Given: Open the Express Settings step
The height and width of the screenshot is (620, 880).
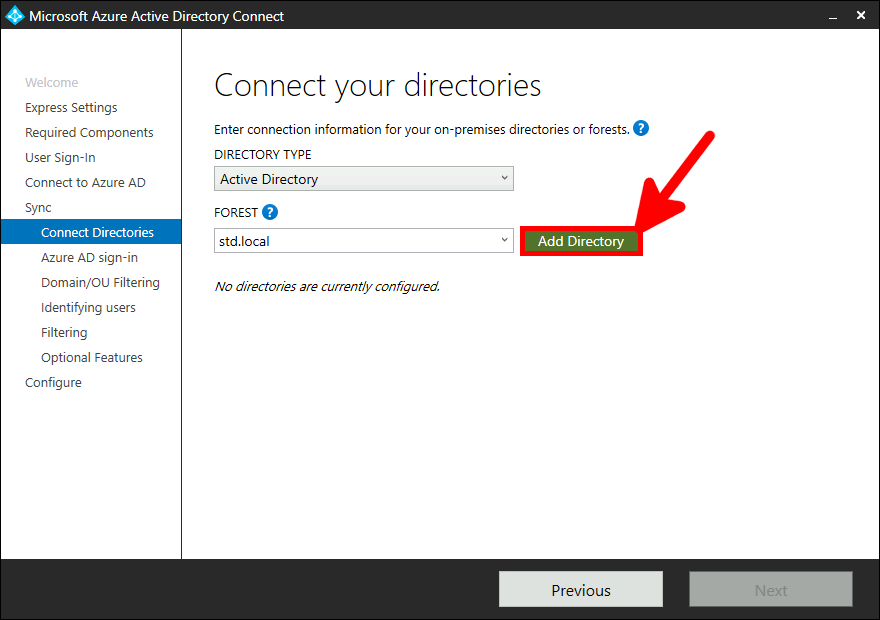Looking at the screenshot, I should pyautogui.click(x=70, y=107).
